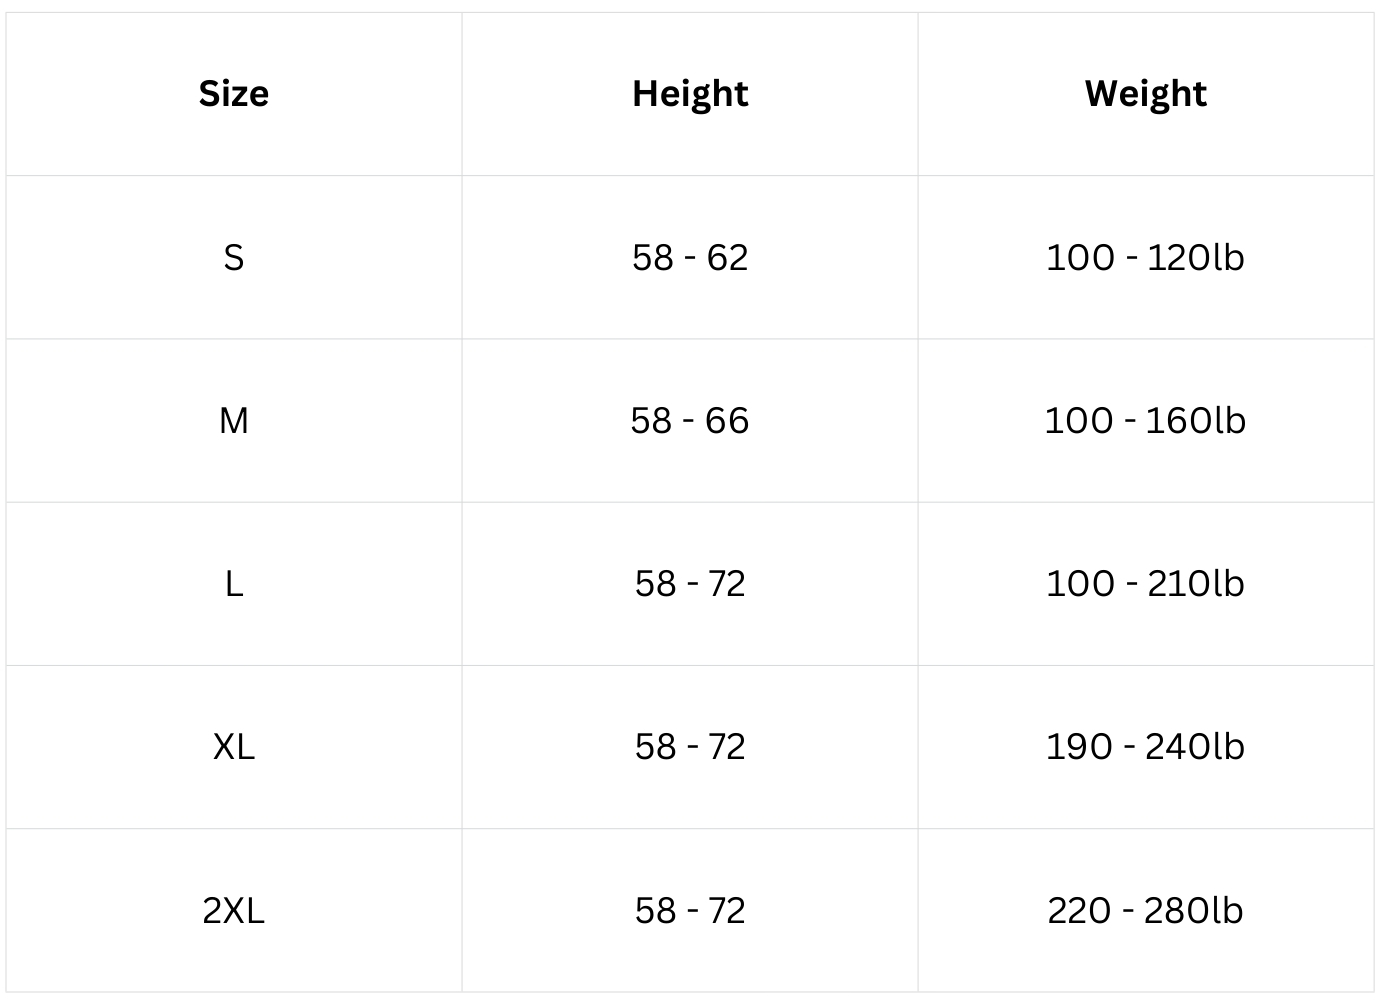Click the 100 - 120lb weight cell
1400x1000 pixels.
tap(1145, 258)
